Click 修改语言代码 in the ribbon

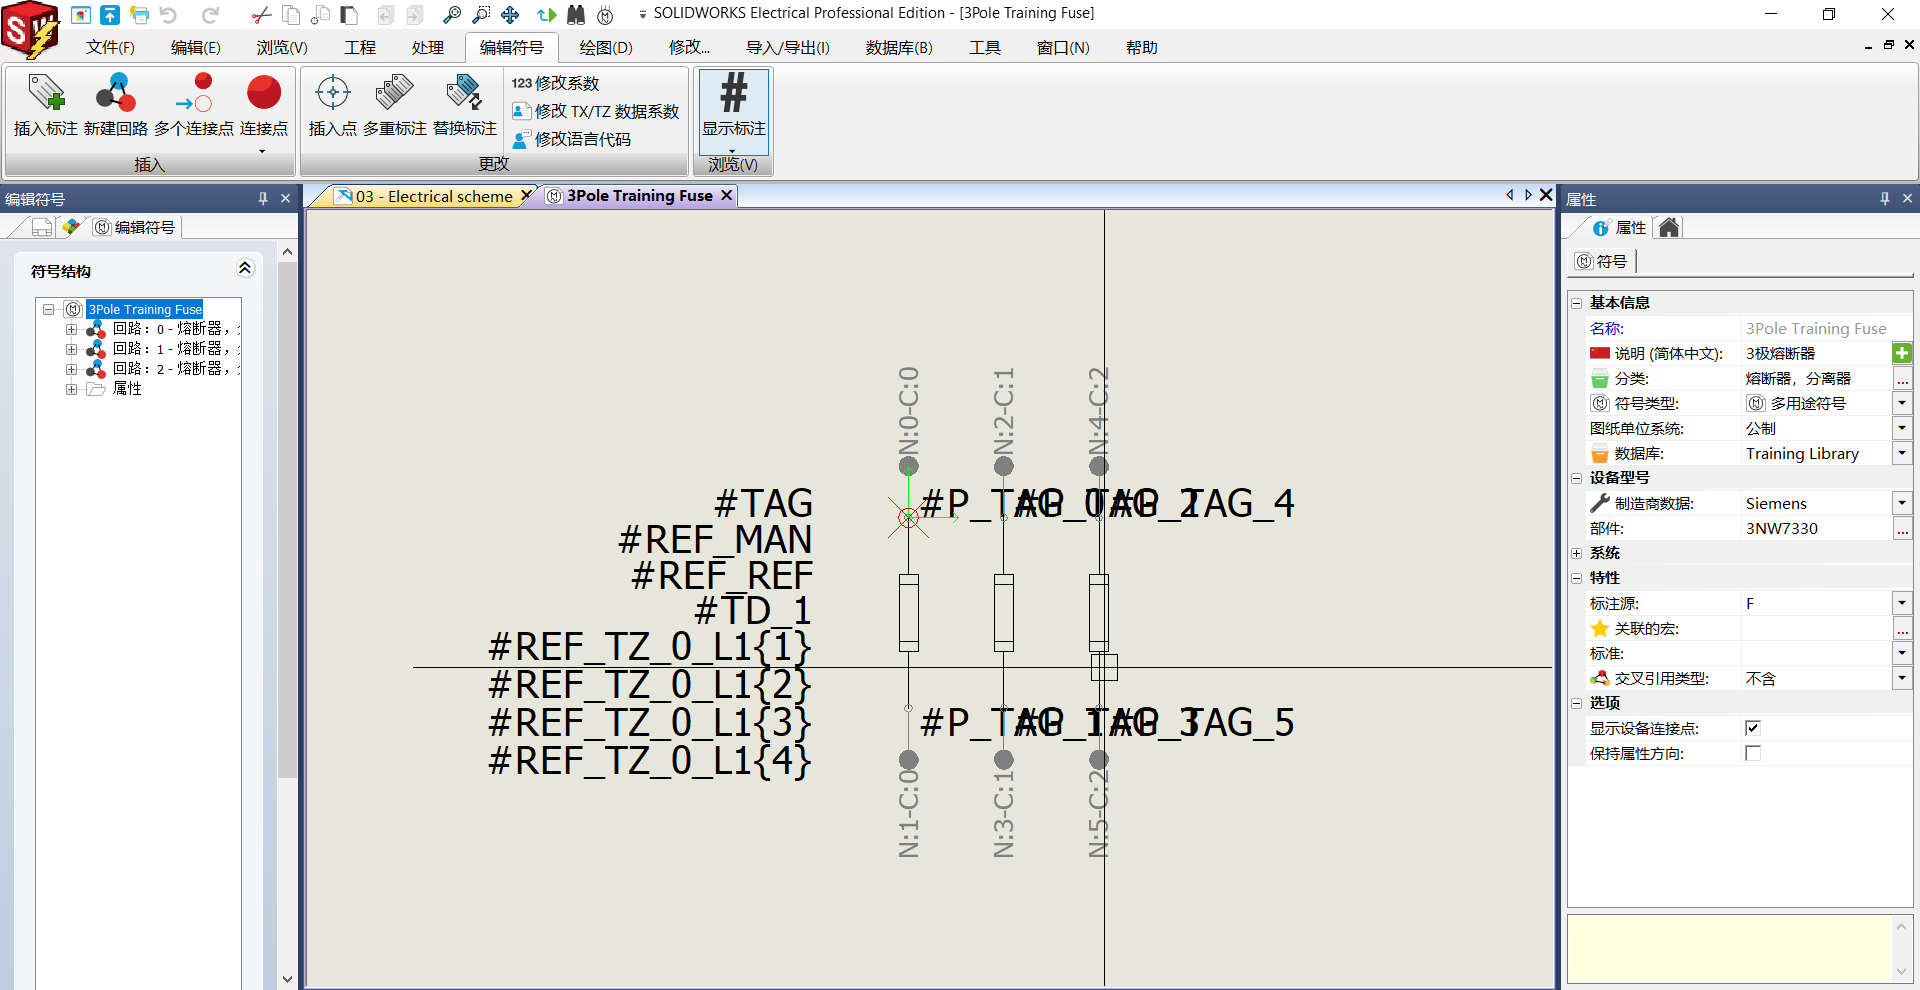click(572, 139)
